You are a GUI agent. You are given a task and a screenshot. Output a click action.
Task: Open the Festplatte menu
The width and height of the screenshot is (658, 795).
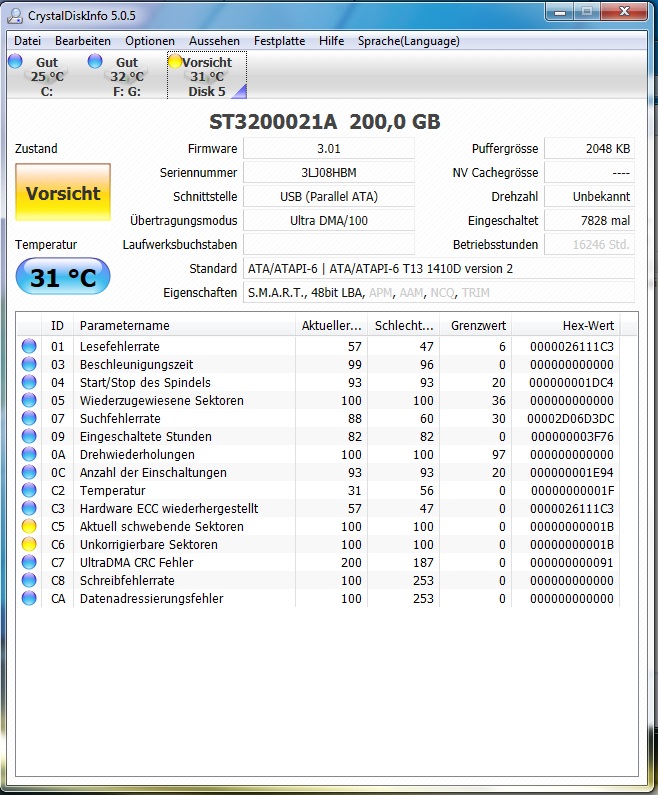[x=279, y=41]
